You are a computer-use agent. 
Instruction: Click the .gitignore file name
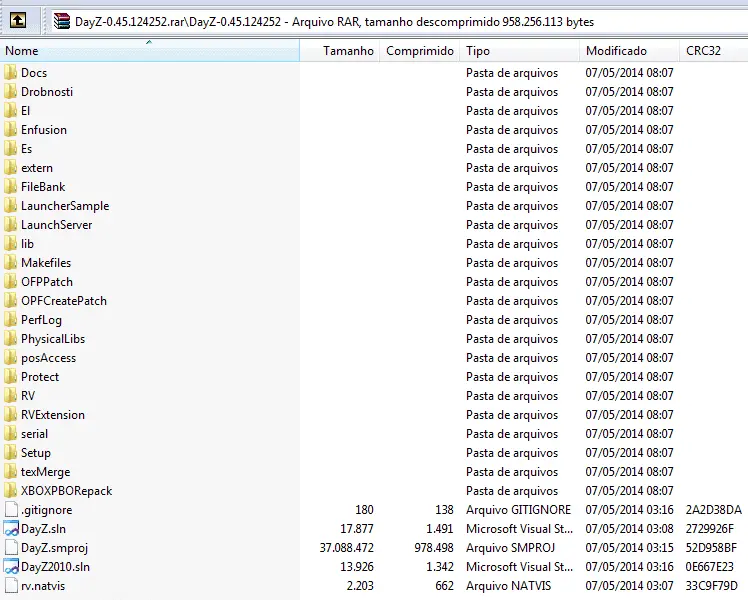(47, 510)
